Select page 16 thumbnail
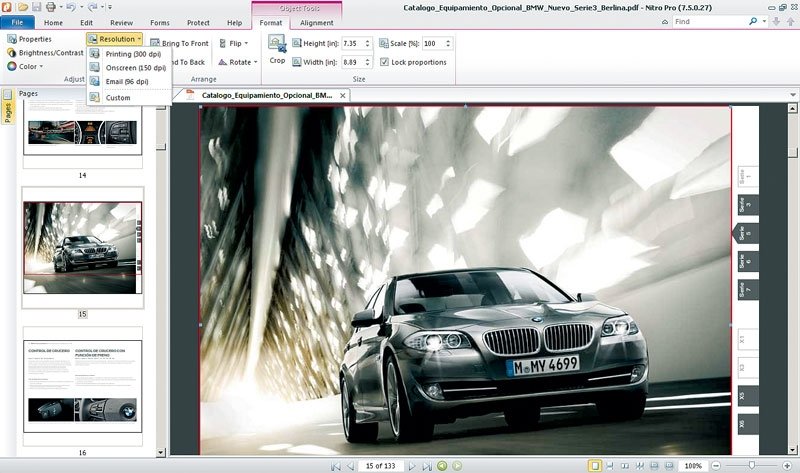The image size is (800, 473). (83, 387)
